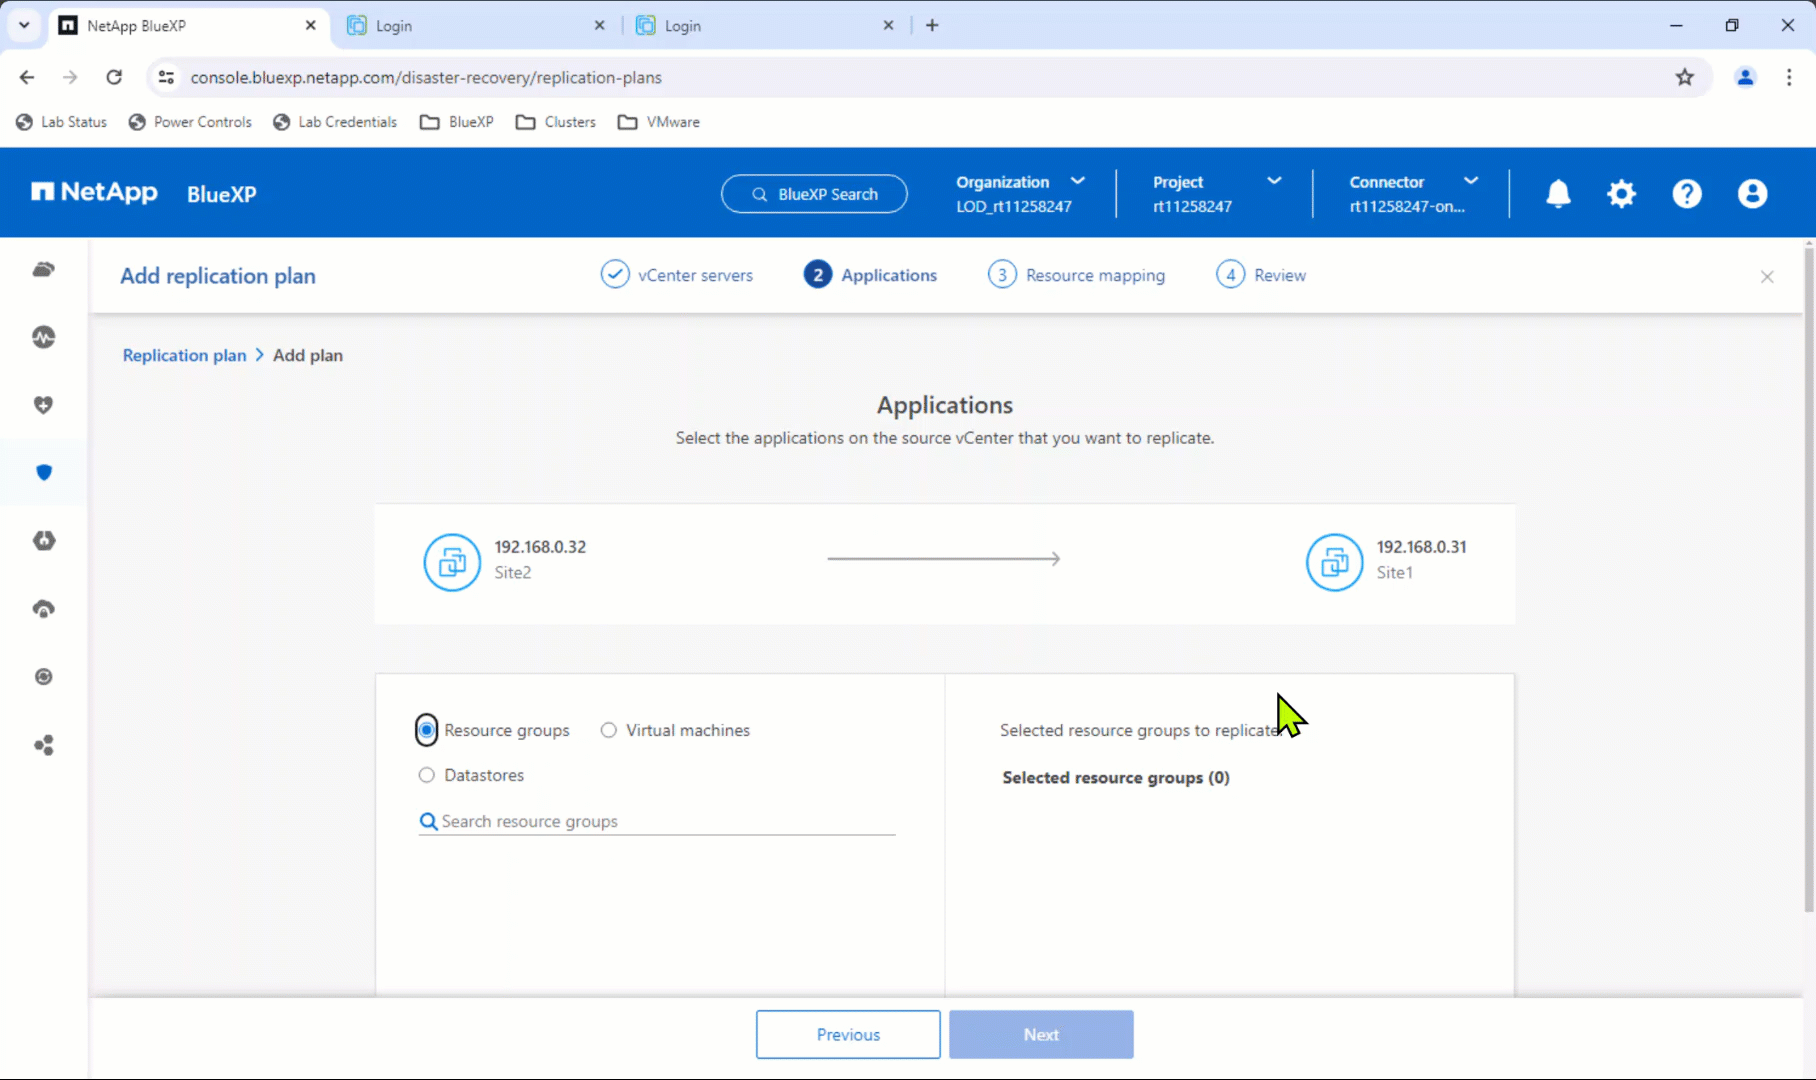Open the settings gear icon
1816x1080 pixels.
[1622, 193]
